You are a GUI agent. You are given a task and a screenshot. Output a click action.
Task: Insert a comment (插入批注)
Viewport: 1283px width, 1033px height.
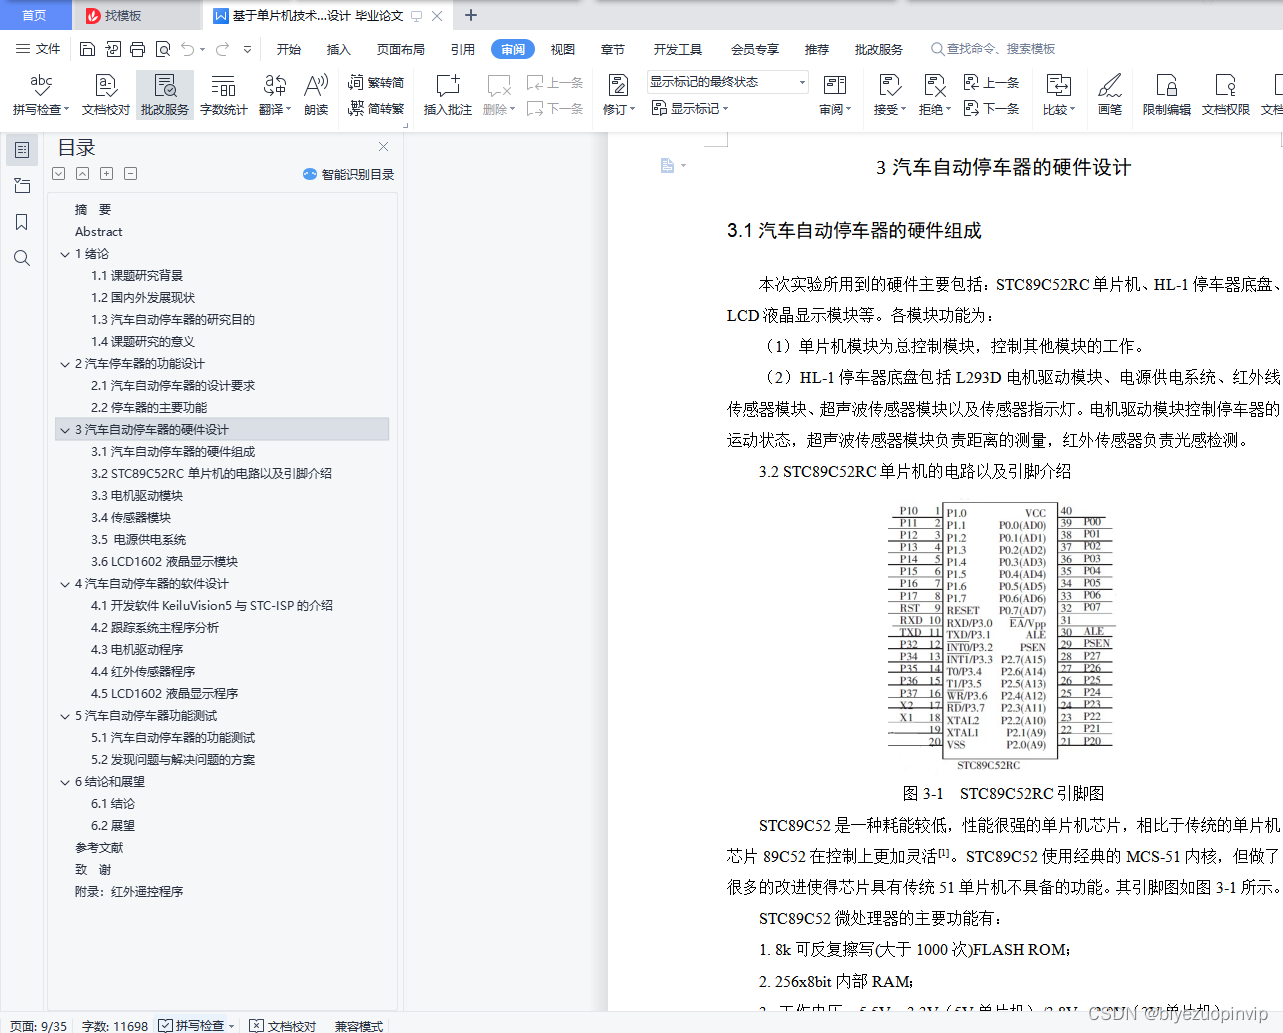click(447, 95)
